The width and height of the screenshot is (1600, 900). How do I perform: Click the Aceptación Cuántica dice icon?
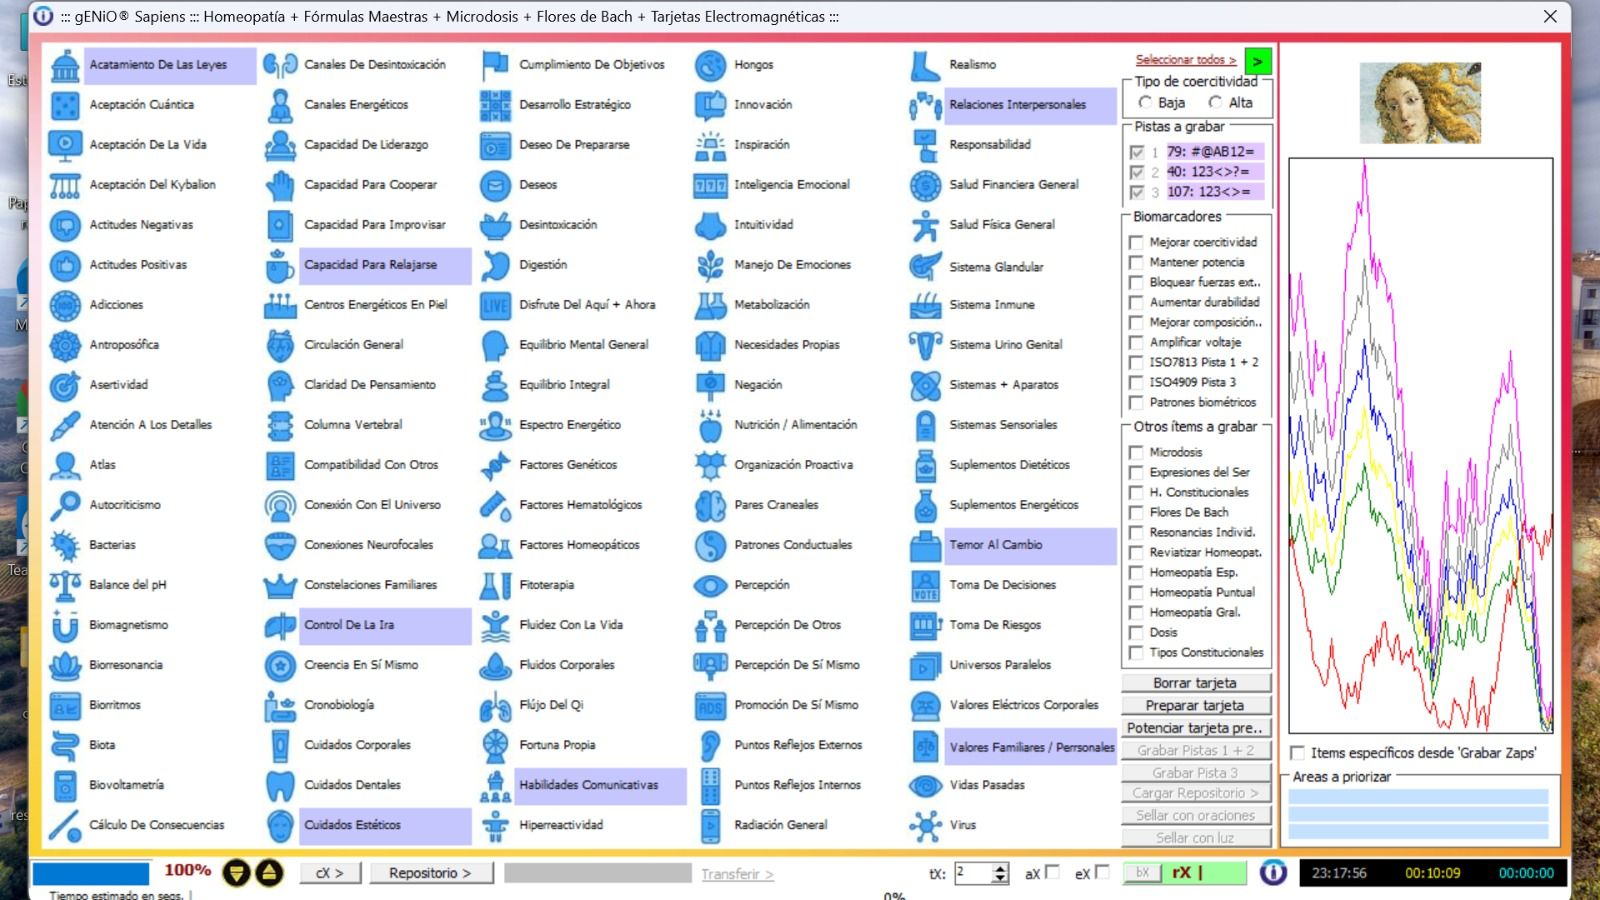pos(65,105)
